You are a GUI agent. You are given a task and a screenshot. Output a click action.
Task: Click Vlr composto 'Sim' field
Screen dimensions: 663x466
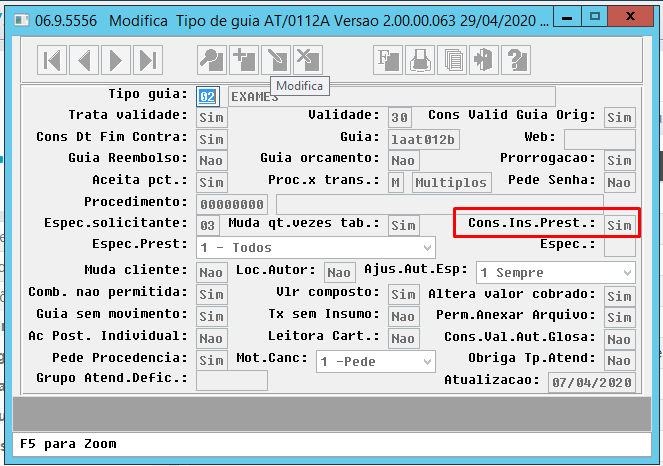point(403,295)
